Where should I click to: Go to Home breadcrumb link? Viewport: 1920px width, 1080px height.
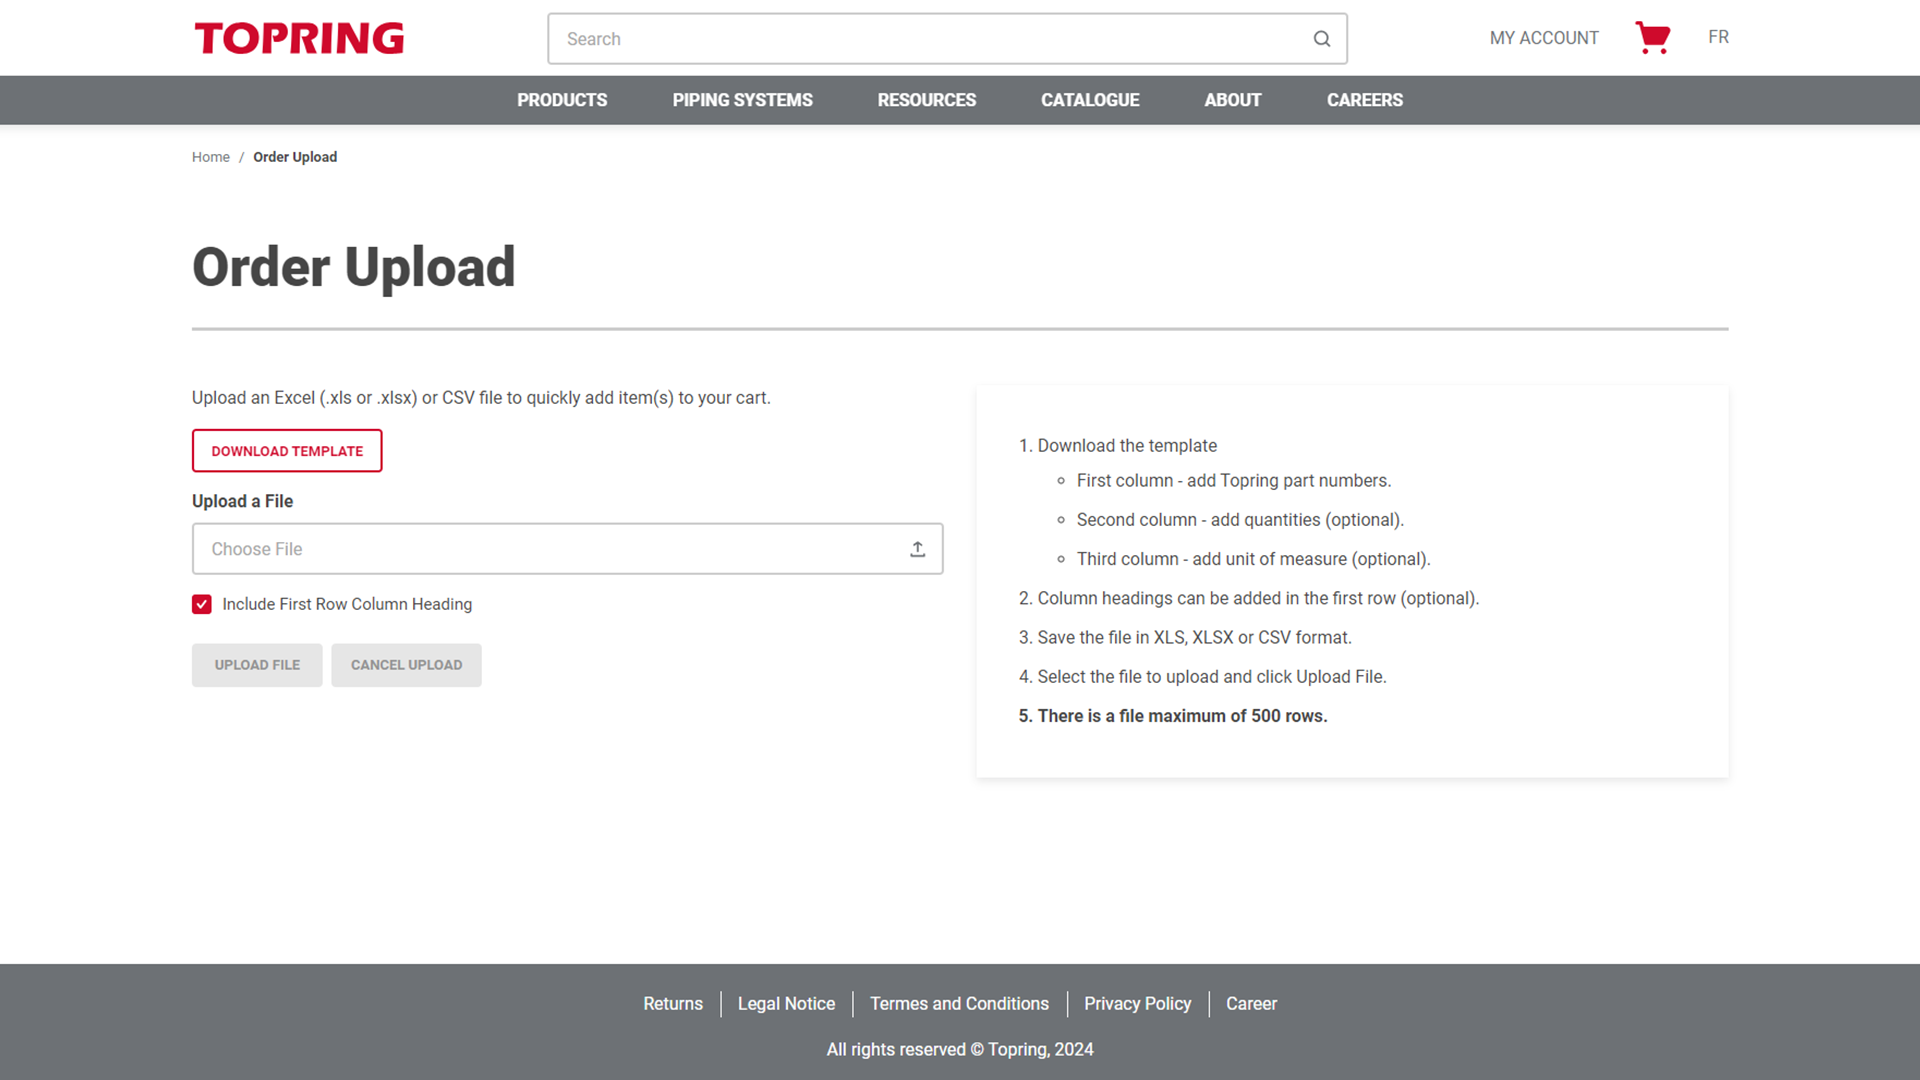tap(211, 157)
